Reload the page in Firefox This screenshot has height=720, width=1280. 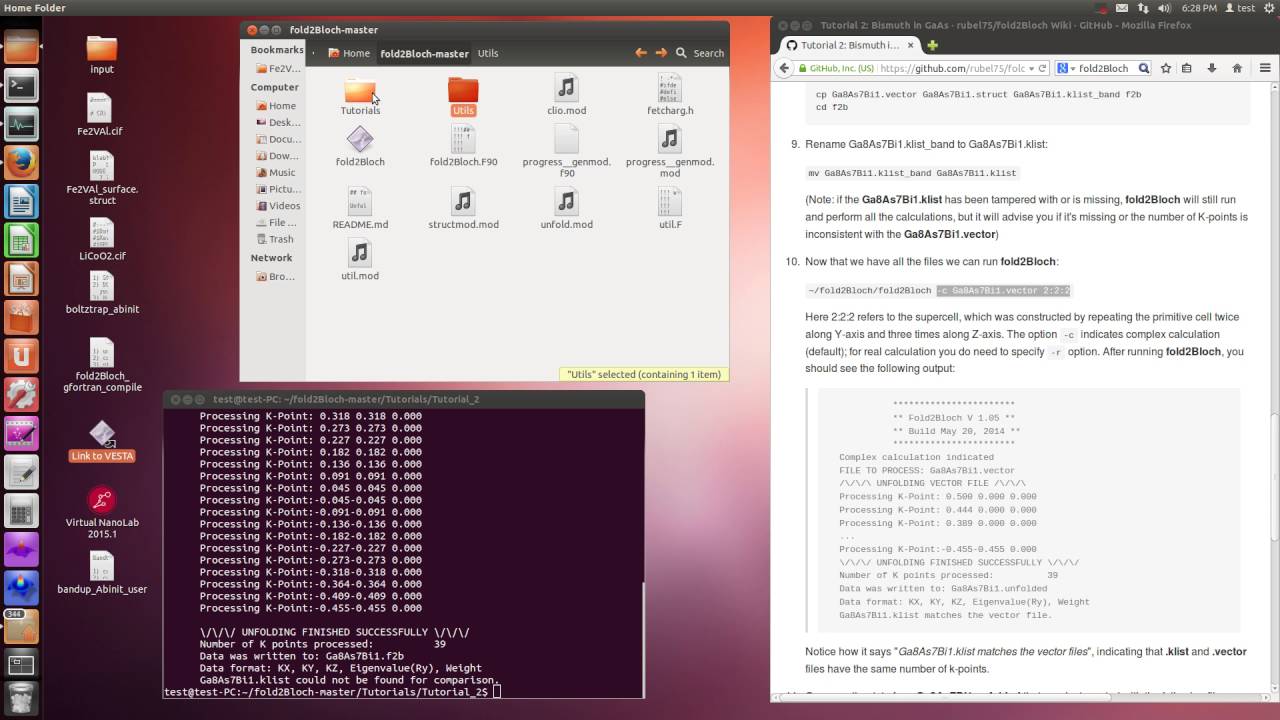pyautogui.click(x=1043, y=68)
